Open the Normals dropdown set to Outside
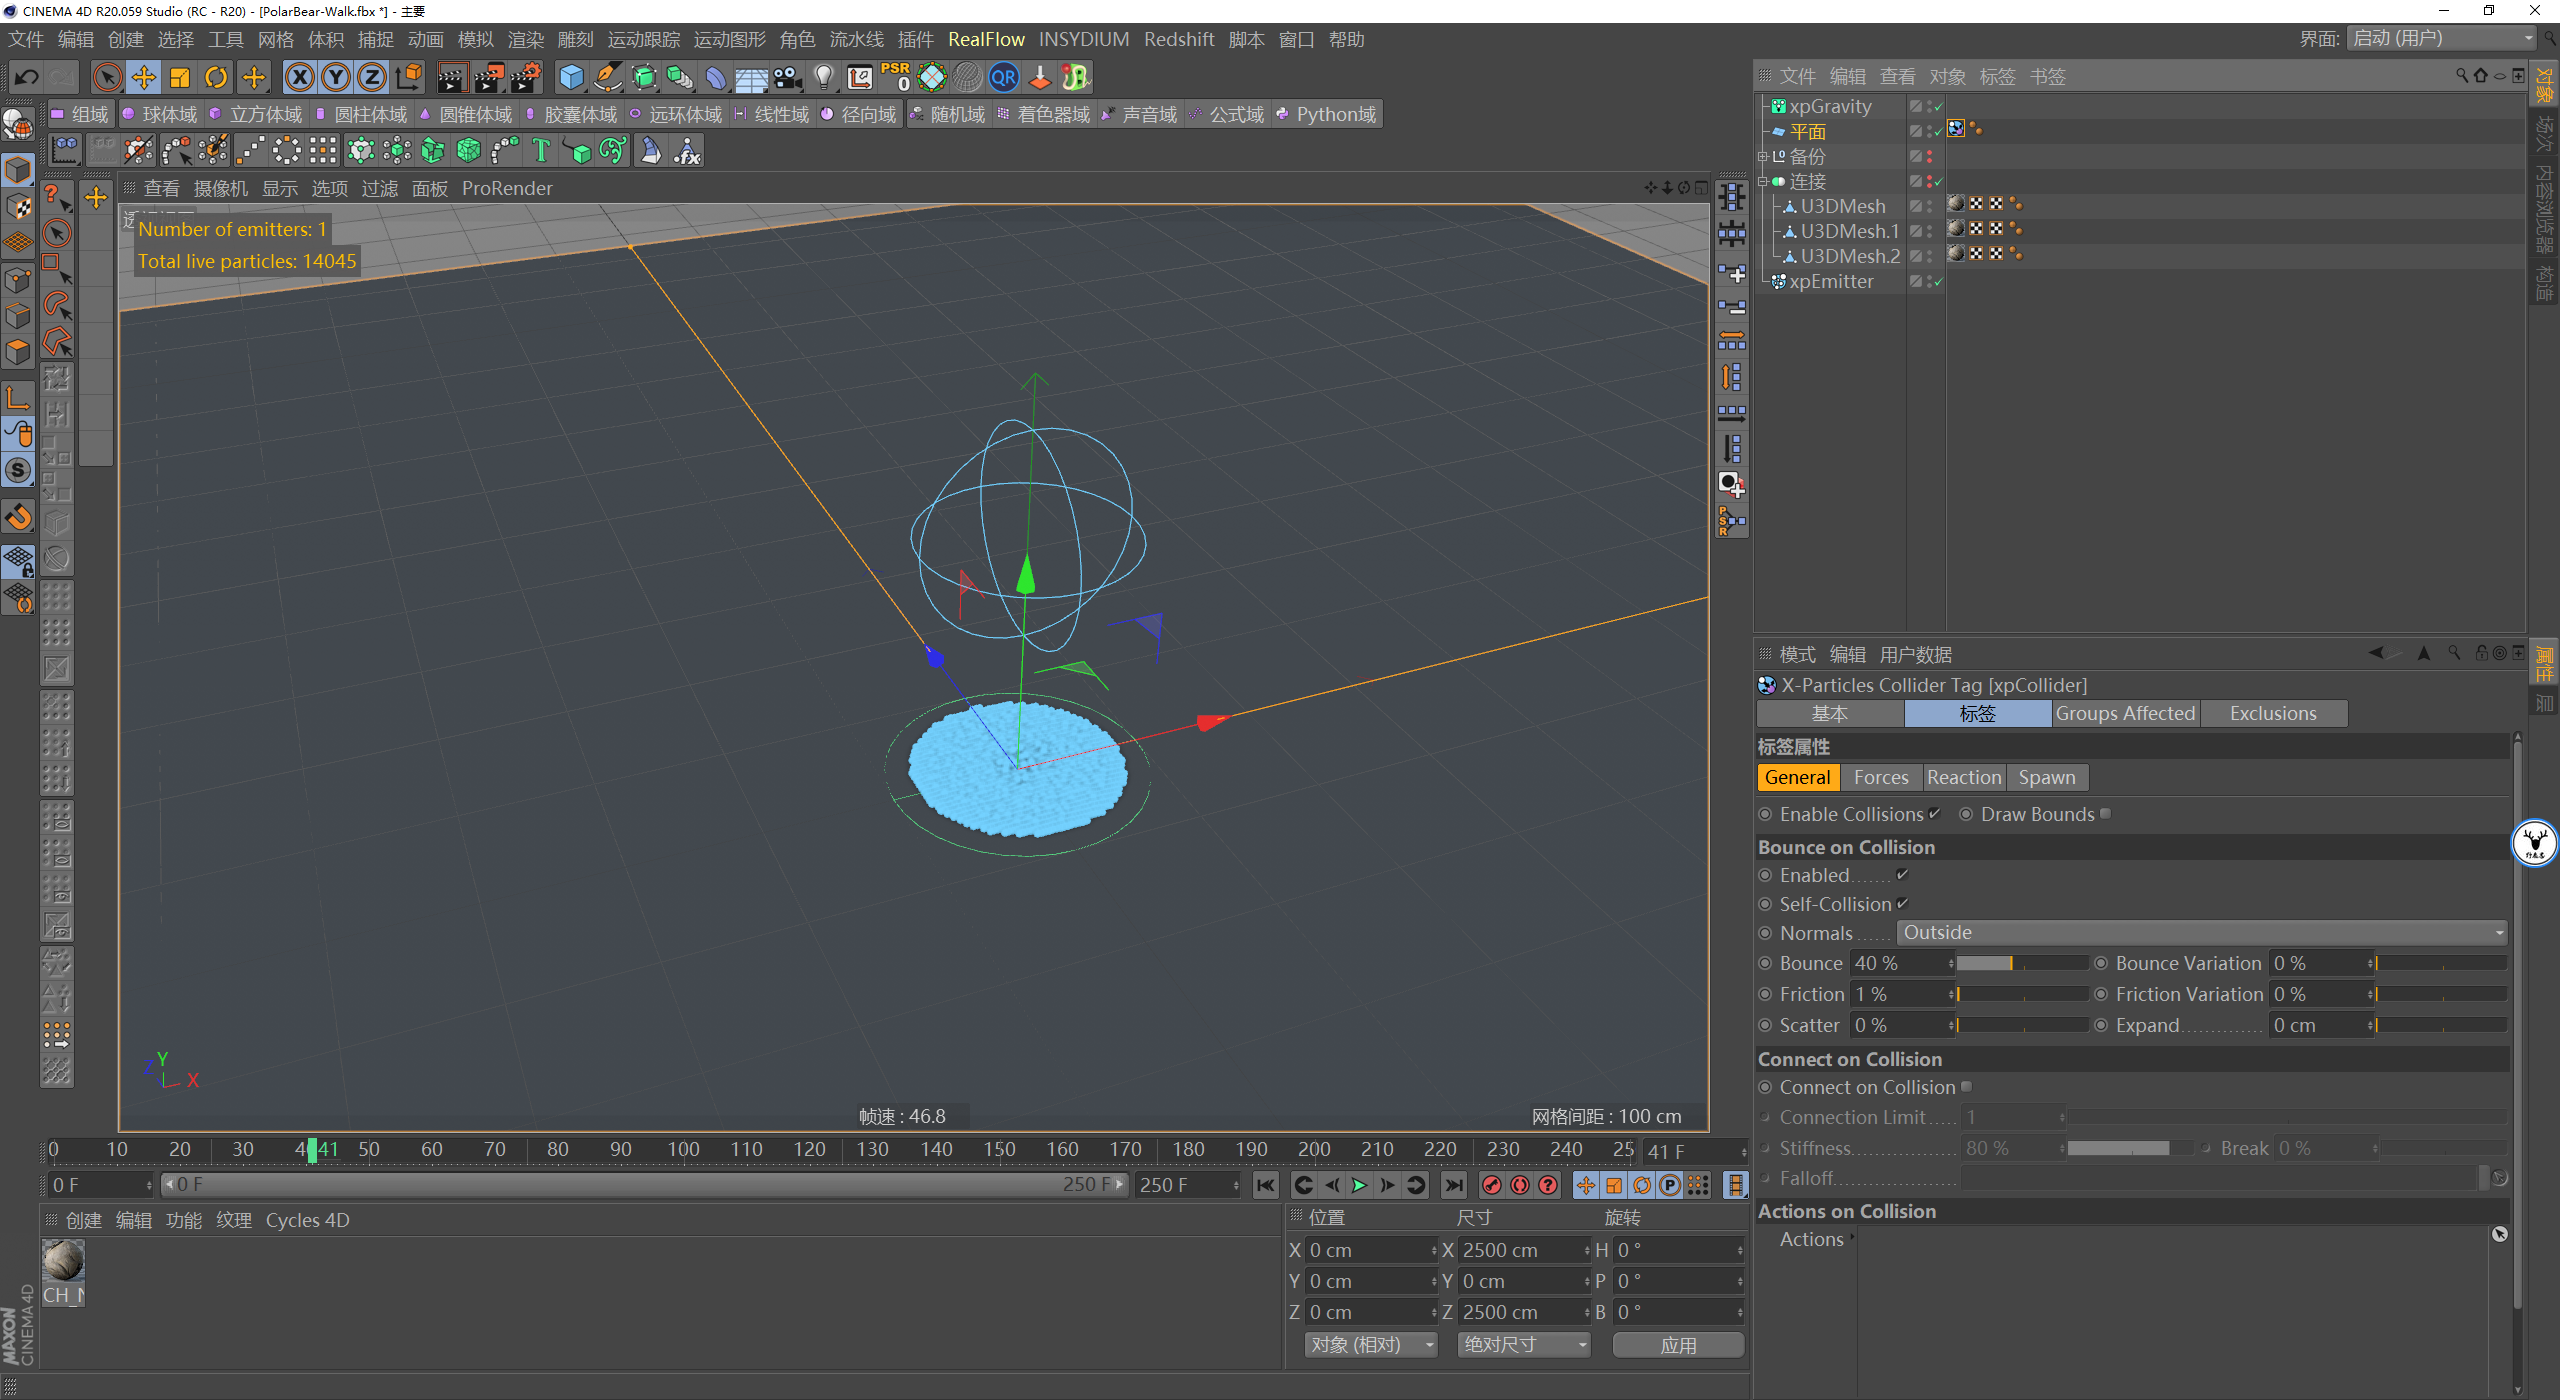This screenshot has width=2560, height=1400. click(x=2200, y=933)
